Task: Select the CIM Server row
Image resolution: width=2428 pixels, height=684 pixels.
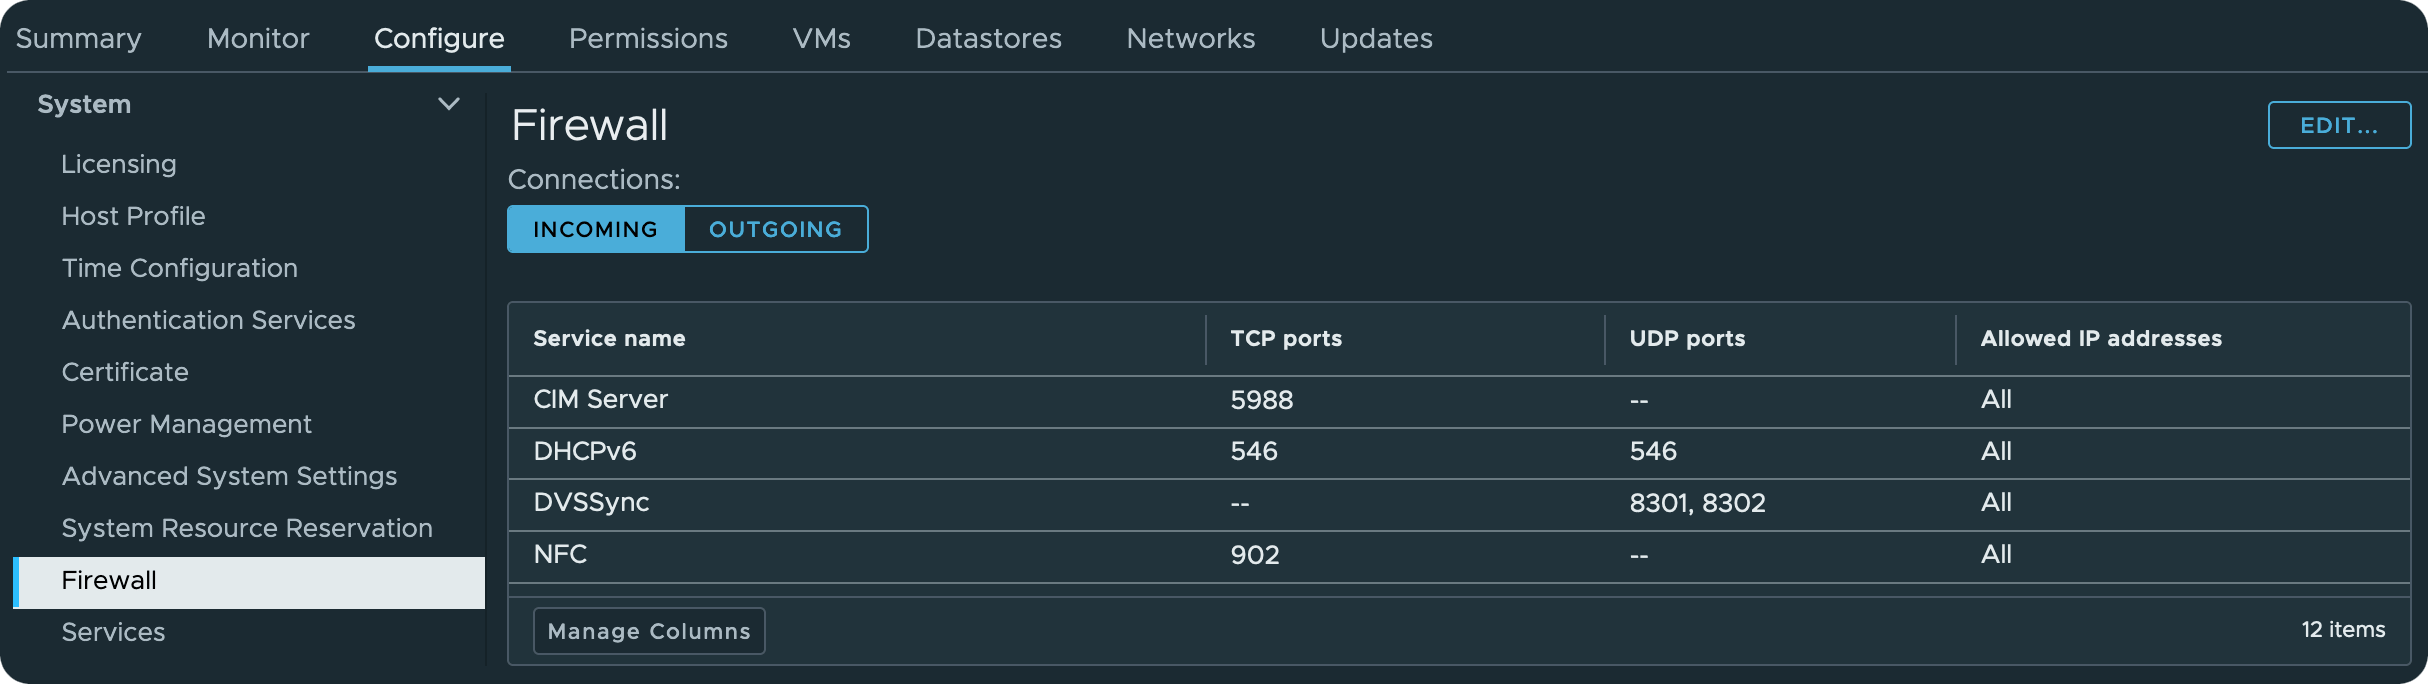Action: [1459, 400]
